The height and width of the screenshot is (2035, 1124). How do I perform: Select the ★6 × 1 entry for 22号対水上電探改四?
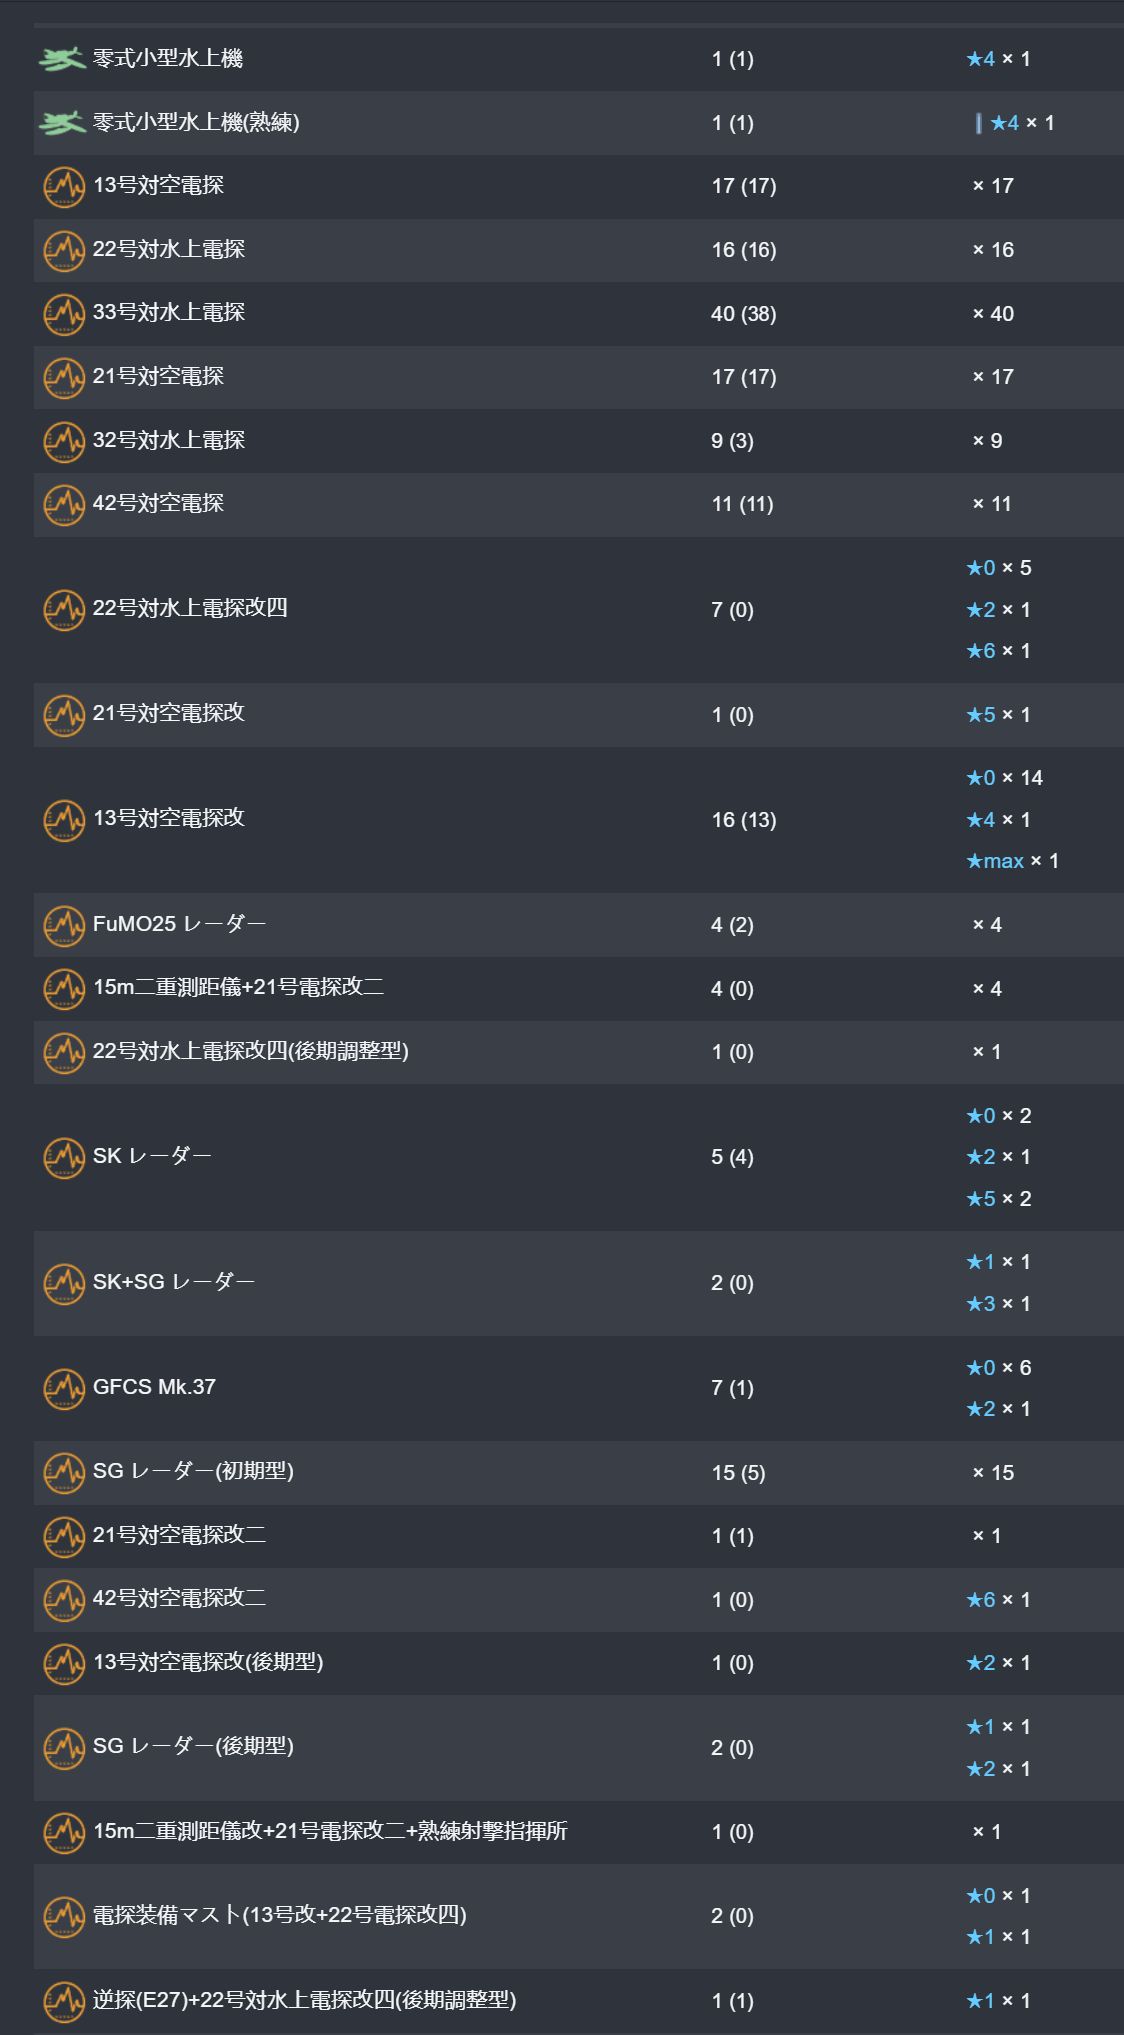click(998, 651)
